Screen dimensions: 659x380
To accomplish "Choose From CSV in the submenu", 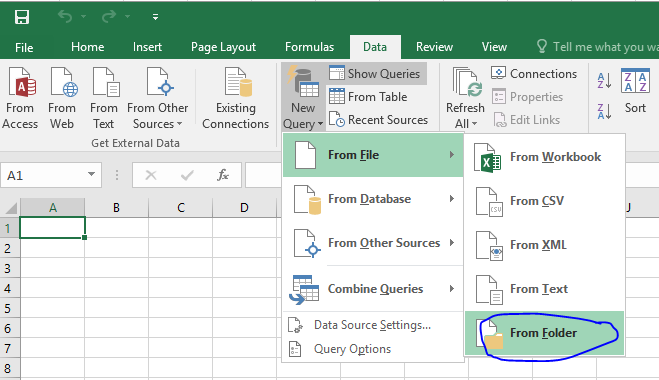I will (545, 201).
